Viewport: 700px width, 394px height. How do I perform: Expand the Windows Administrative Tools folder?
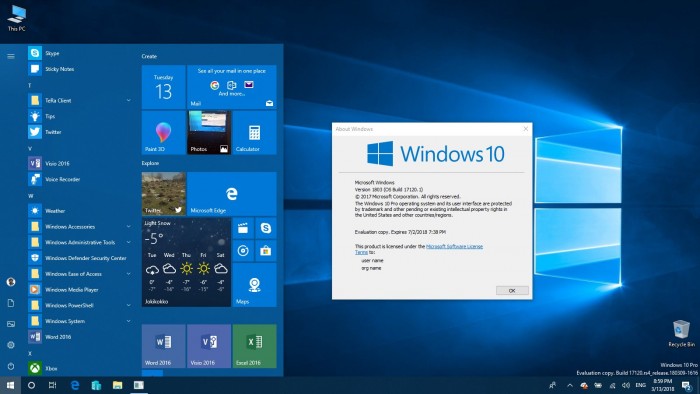[80, 242]
